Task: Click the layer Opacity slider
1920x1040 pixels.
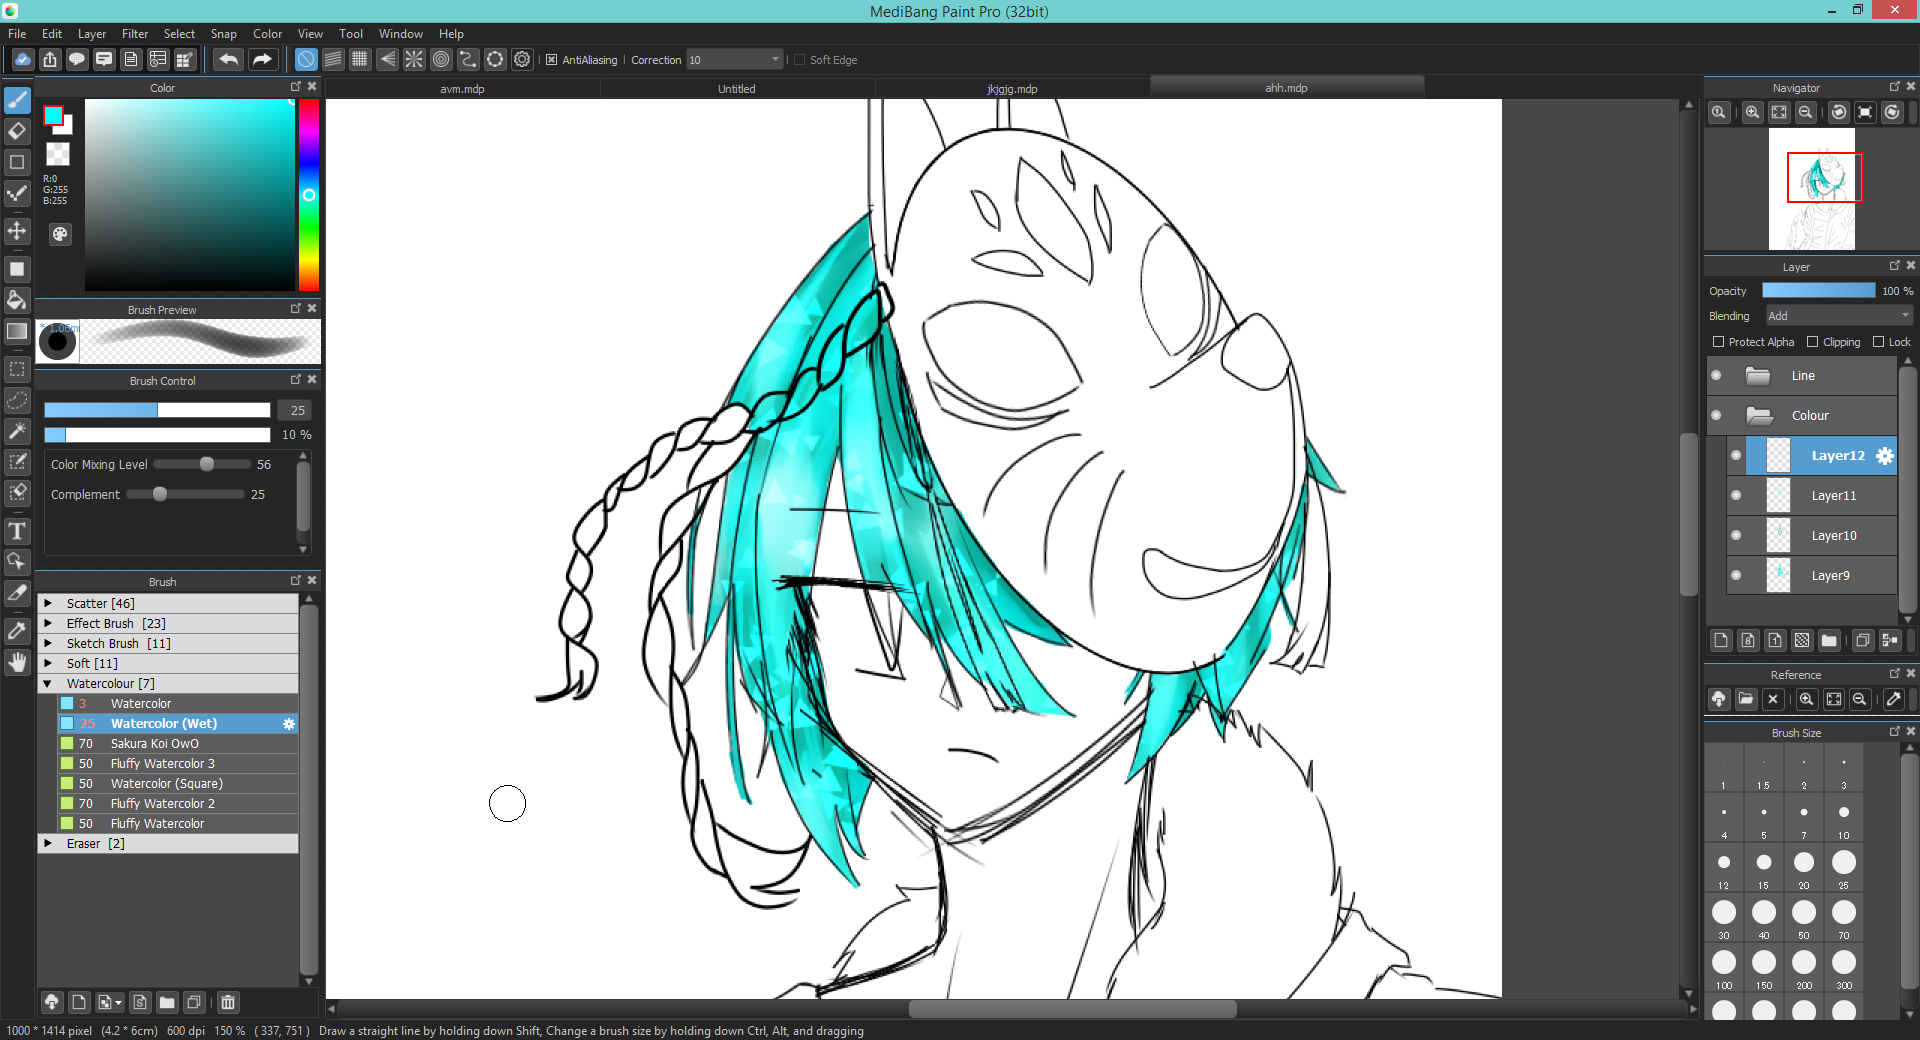Action: (x=1818, y=291)
